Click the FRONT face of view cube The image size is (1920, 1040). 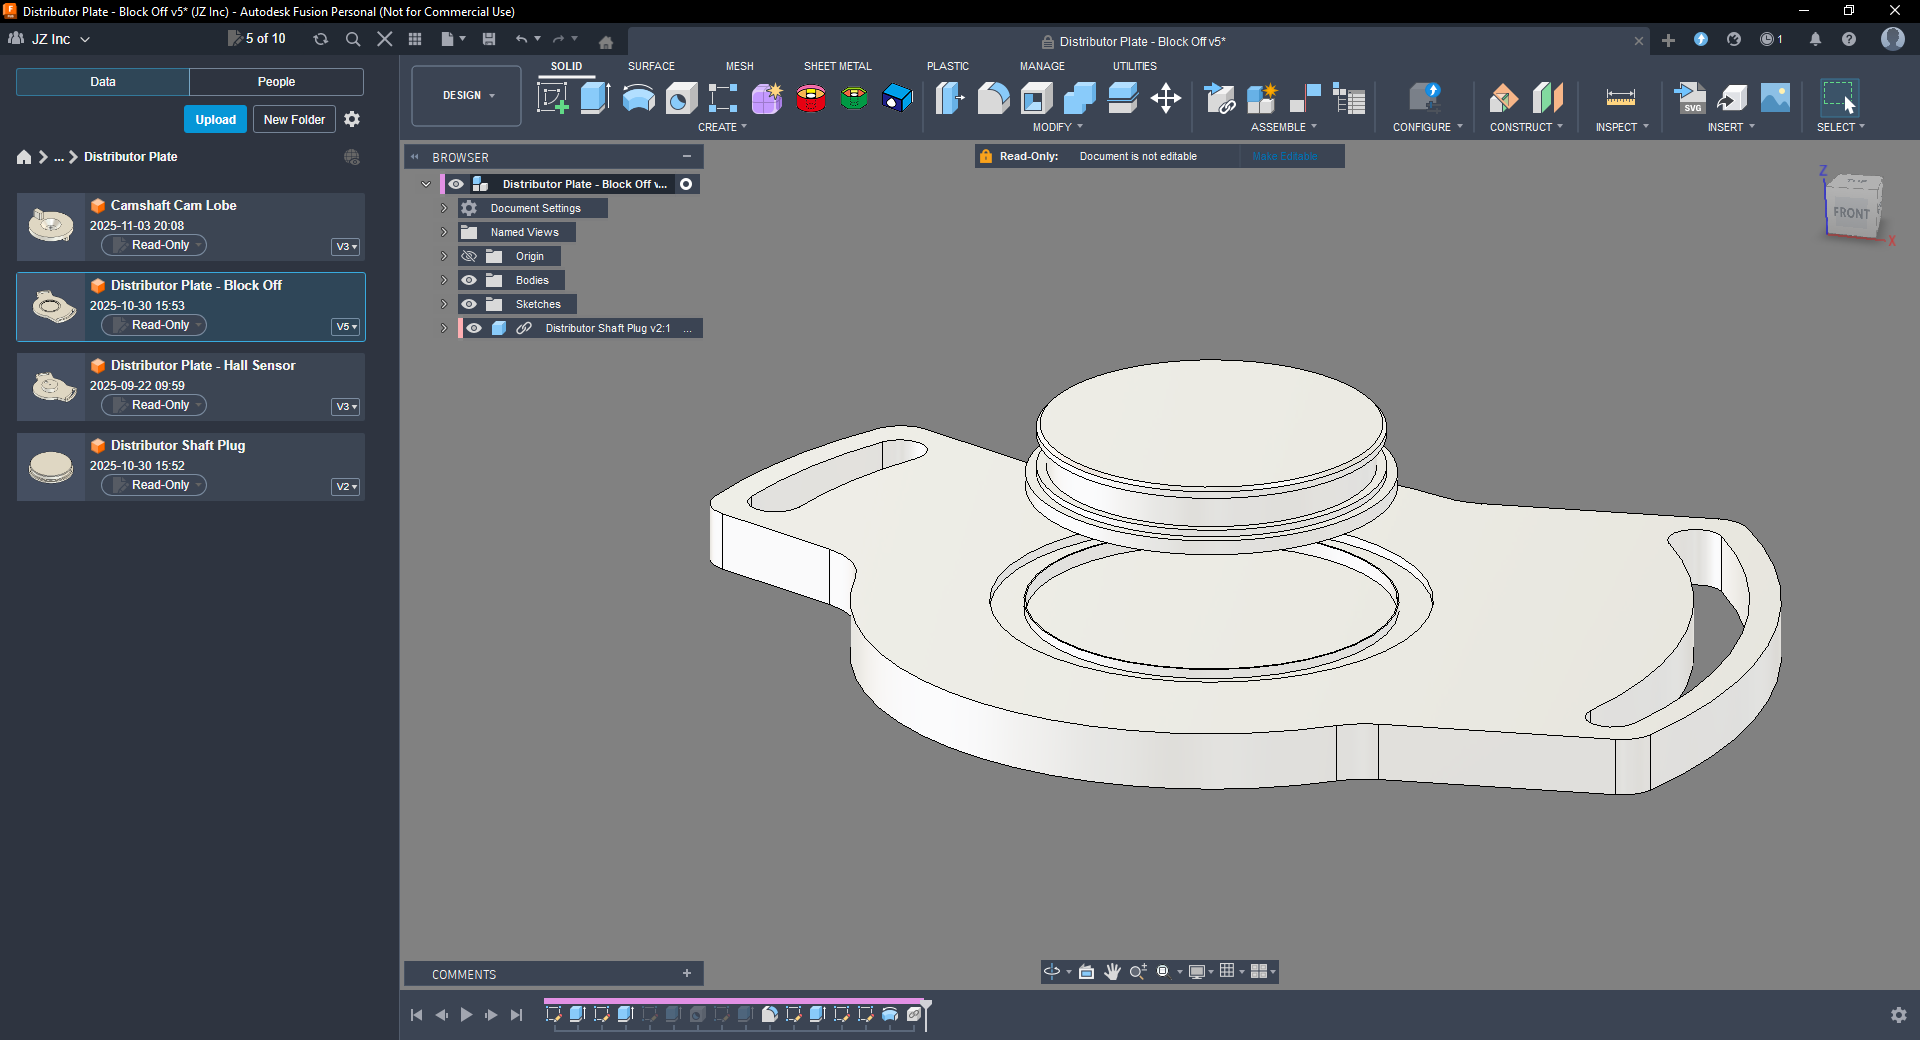1851,213
